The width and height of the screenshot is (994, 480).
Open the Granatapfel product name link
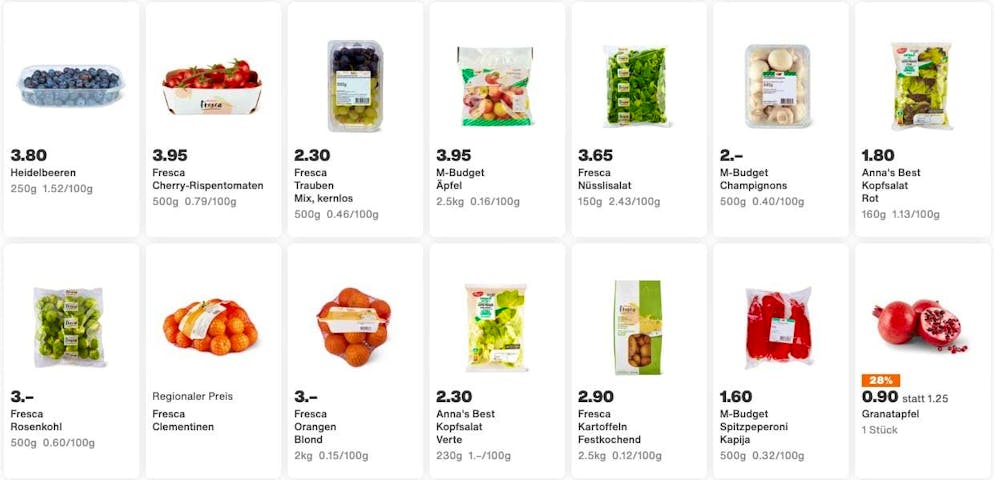(x=890, y=414)
